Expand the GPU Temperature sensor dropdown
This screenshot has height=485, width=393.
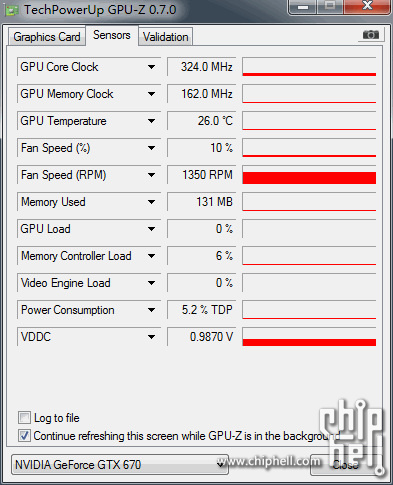coord(151,121)
